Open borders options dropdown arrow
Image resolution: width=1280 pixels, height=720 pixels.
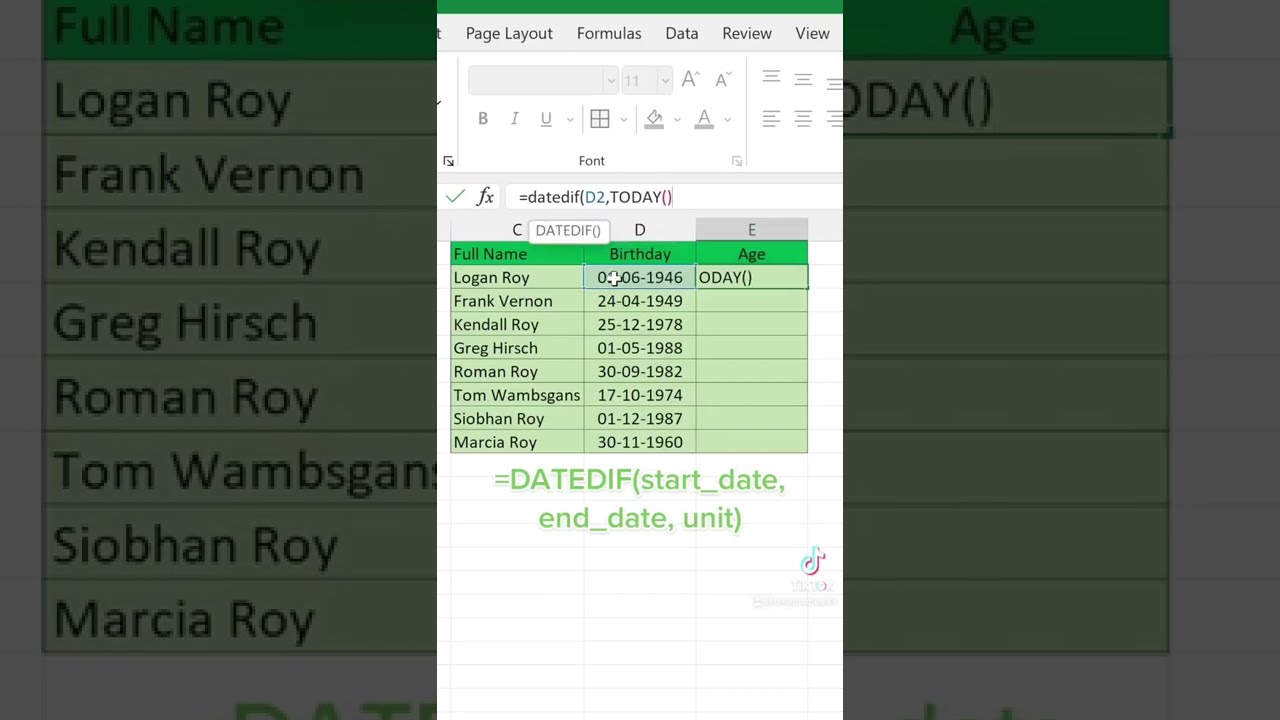pyautogui.click(x=623, y=120)
